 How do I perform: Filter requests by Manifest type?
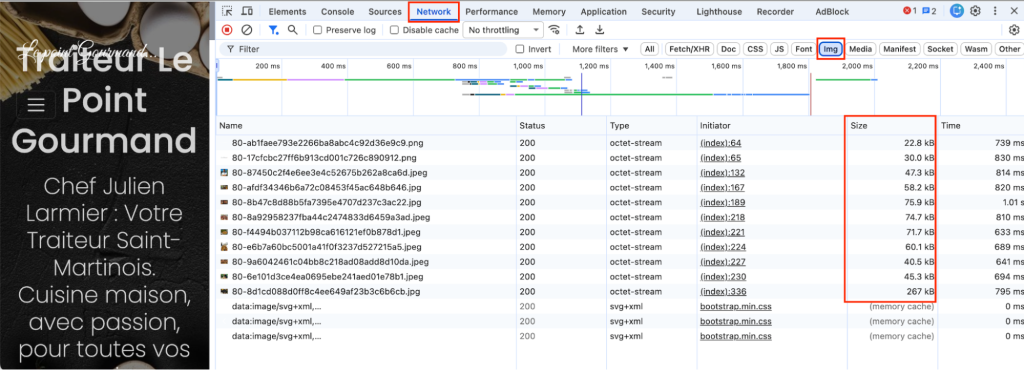900,49
